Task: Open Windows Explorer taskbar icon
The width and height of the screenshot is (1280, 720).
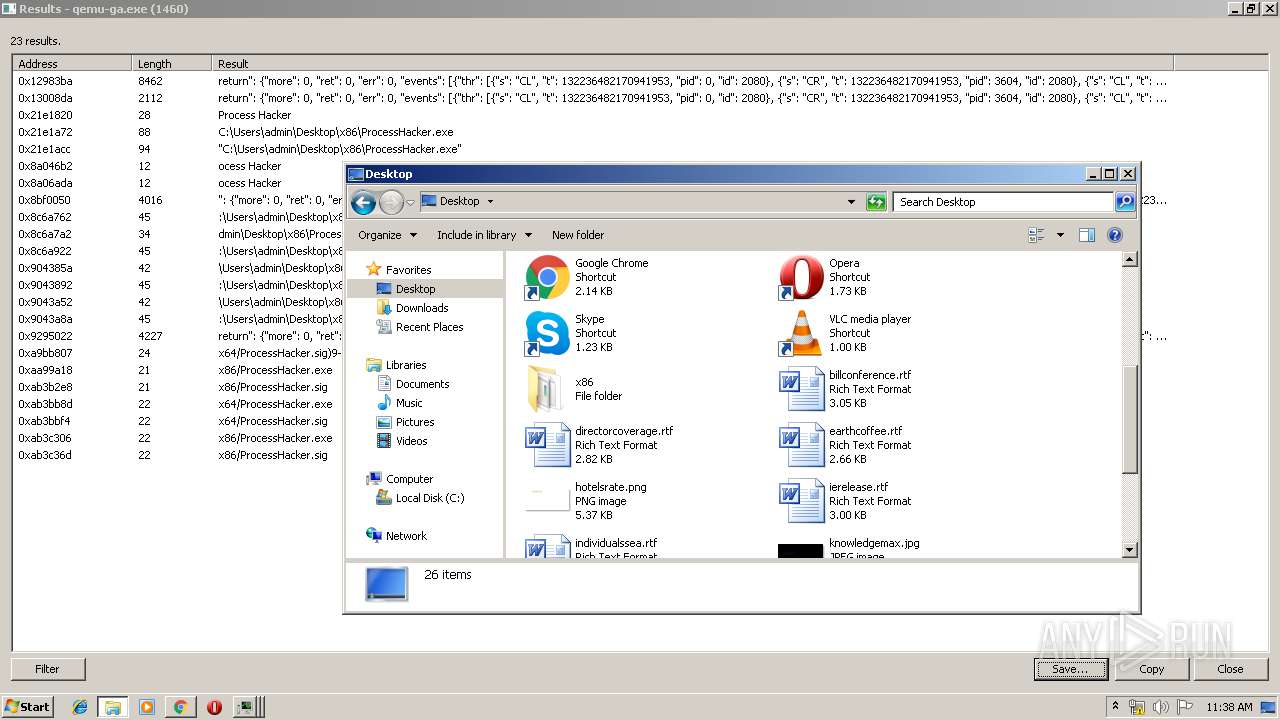Action: pyautogui.click(x=113, y=707)
